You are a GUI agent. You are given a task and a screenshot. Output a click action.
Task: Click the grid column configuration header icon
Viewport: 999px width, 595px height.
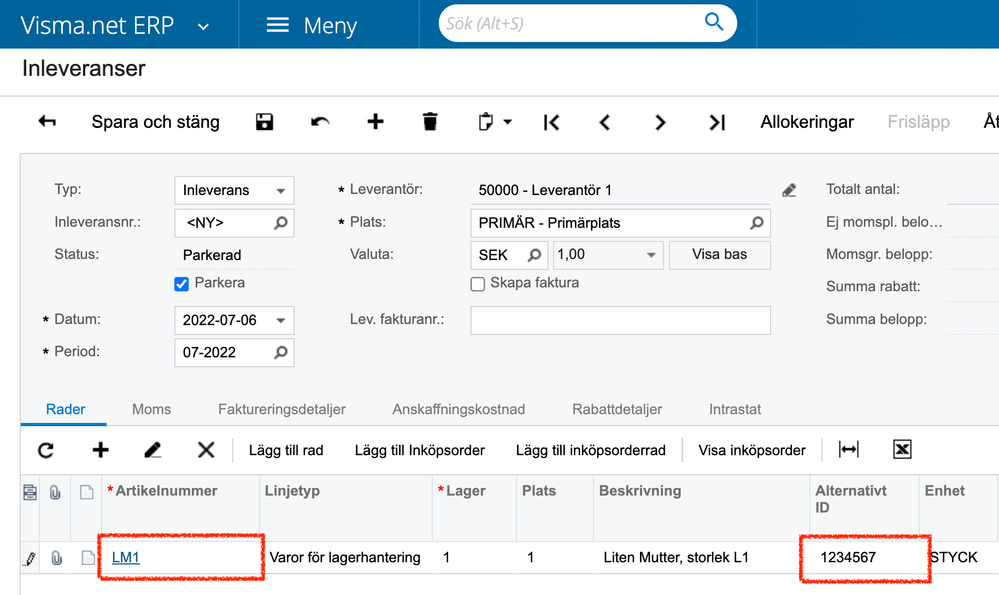click(x=30, y=492)
